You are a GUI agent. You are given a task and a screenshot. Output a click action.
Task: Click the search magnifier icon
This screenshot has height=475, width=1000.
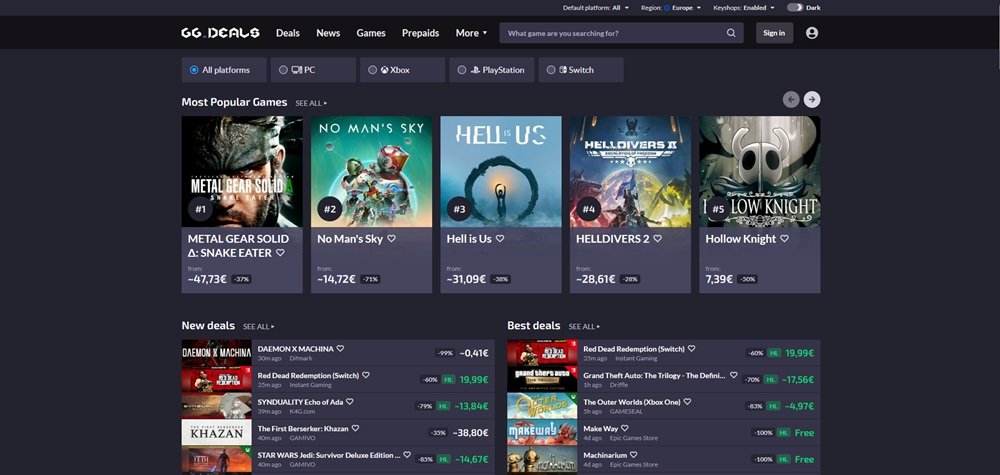pos(731,33)
